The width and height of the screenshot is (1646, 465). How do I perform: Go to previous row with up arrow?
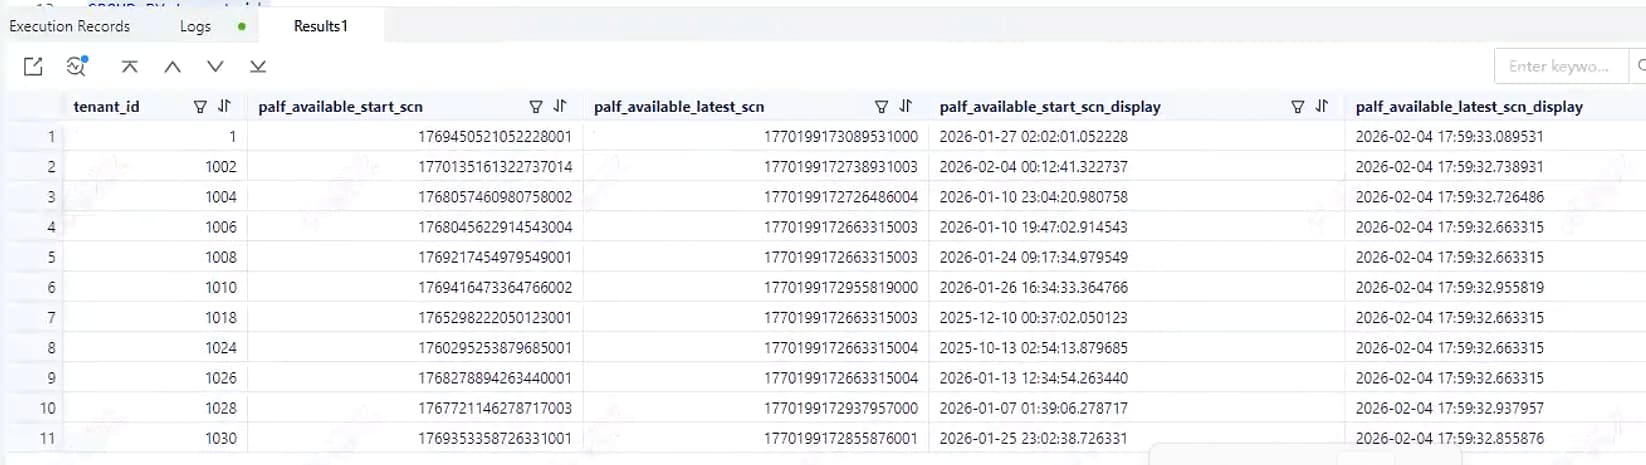tap(172, 66)
